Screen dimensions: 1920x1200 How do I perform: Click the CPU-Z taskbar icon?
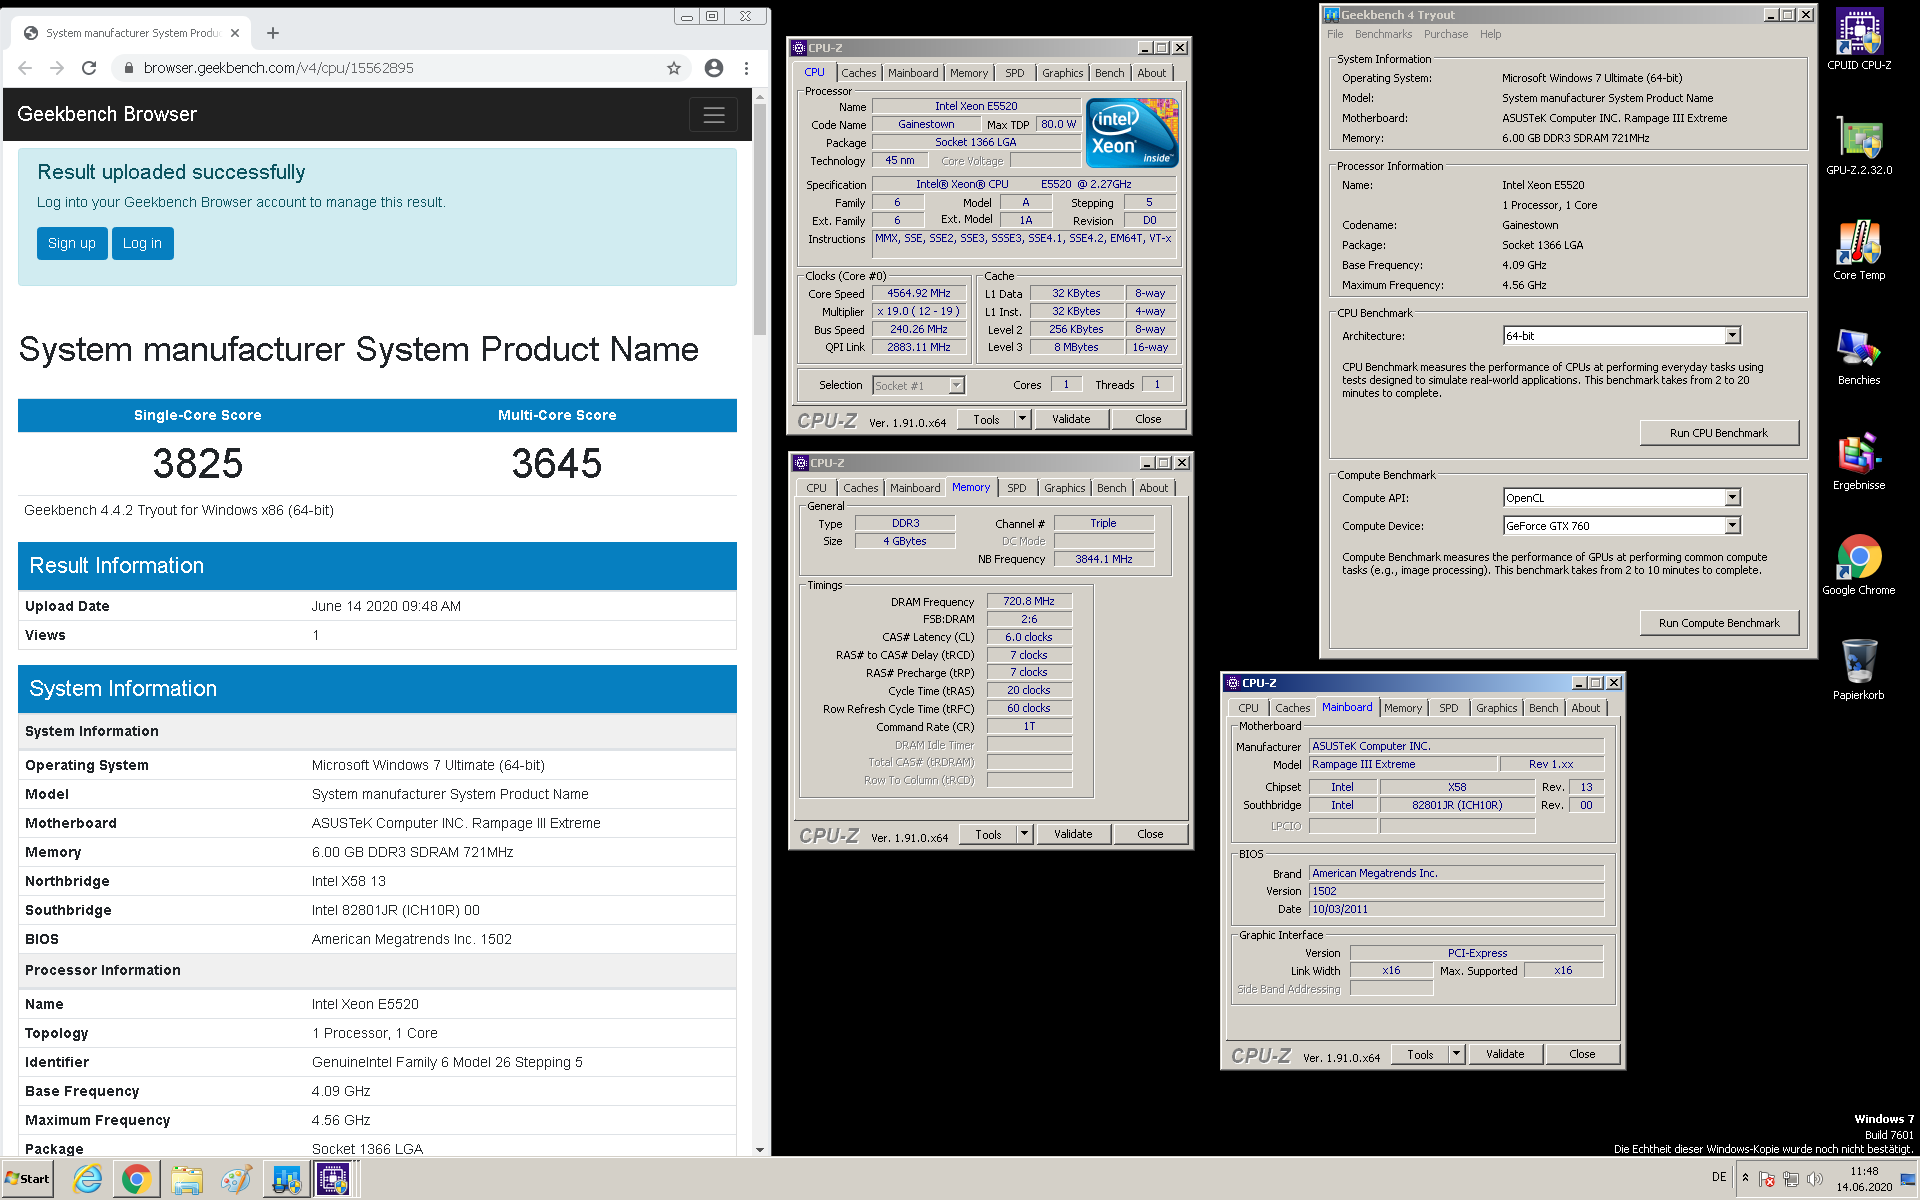[x=334, y=1180]
